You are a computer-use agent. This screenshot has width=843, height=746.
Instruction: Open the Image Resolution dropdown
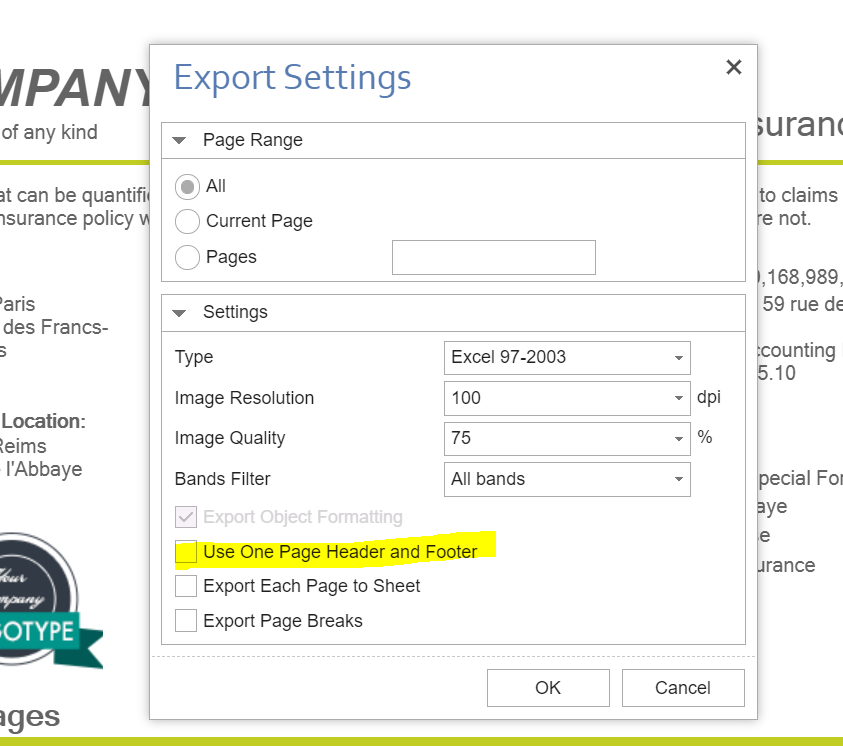pos(567,398)
